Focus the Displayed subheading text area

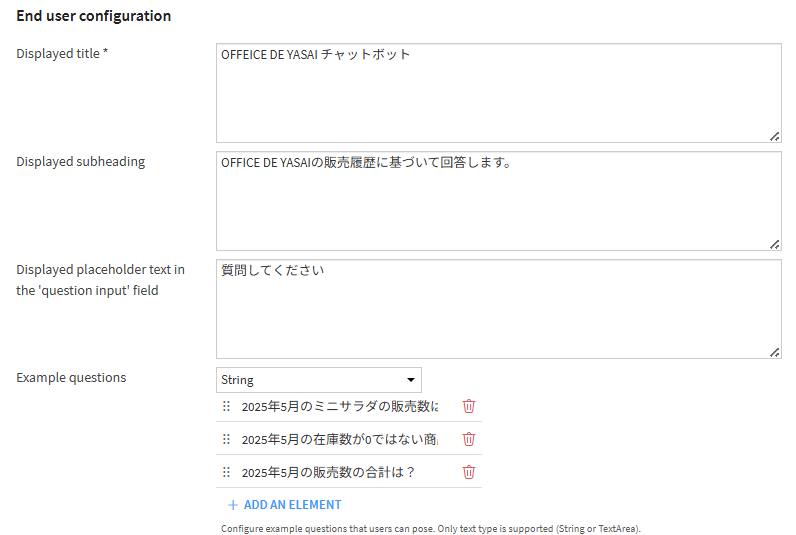pyautogui.click(x=499, y=201)
